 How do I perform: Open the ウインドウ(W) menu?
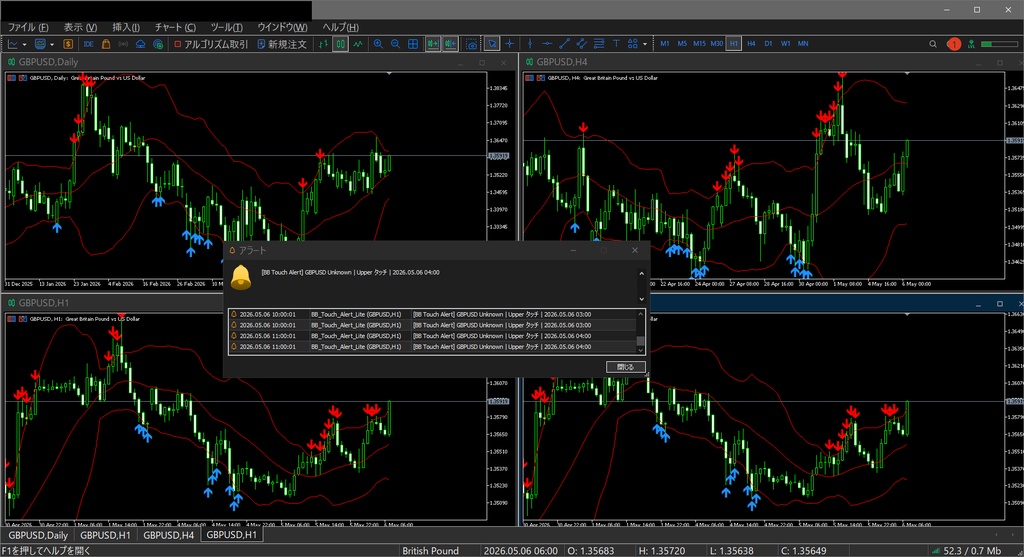282,27
